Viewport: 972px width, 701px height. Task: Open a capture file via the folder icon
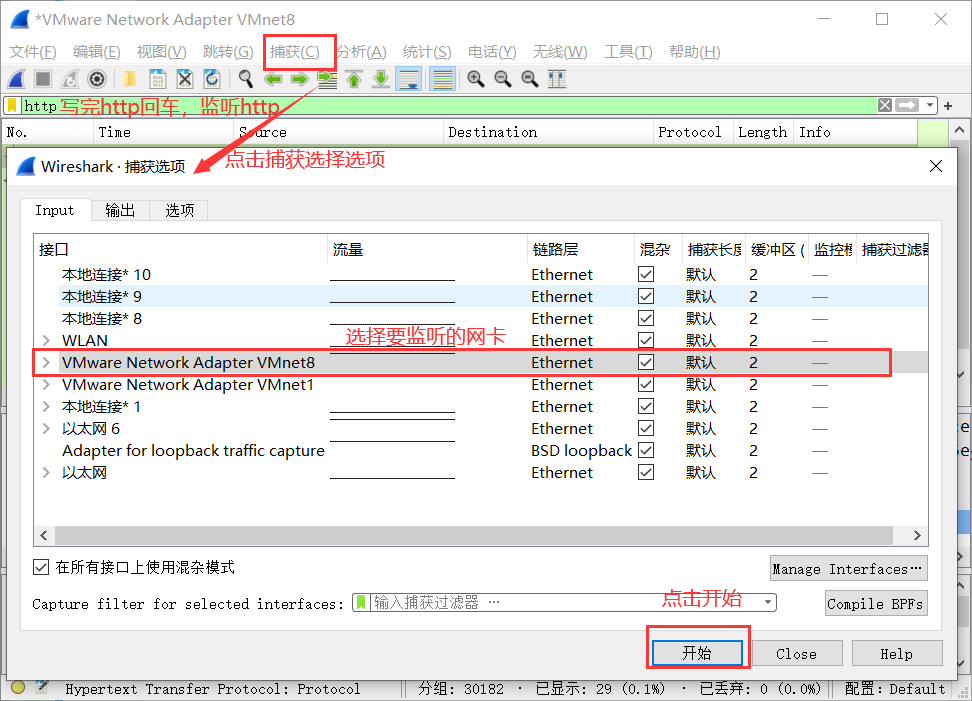130,79
